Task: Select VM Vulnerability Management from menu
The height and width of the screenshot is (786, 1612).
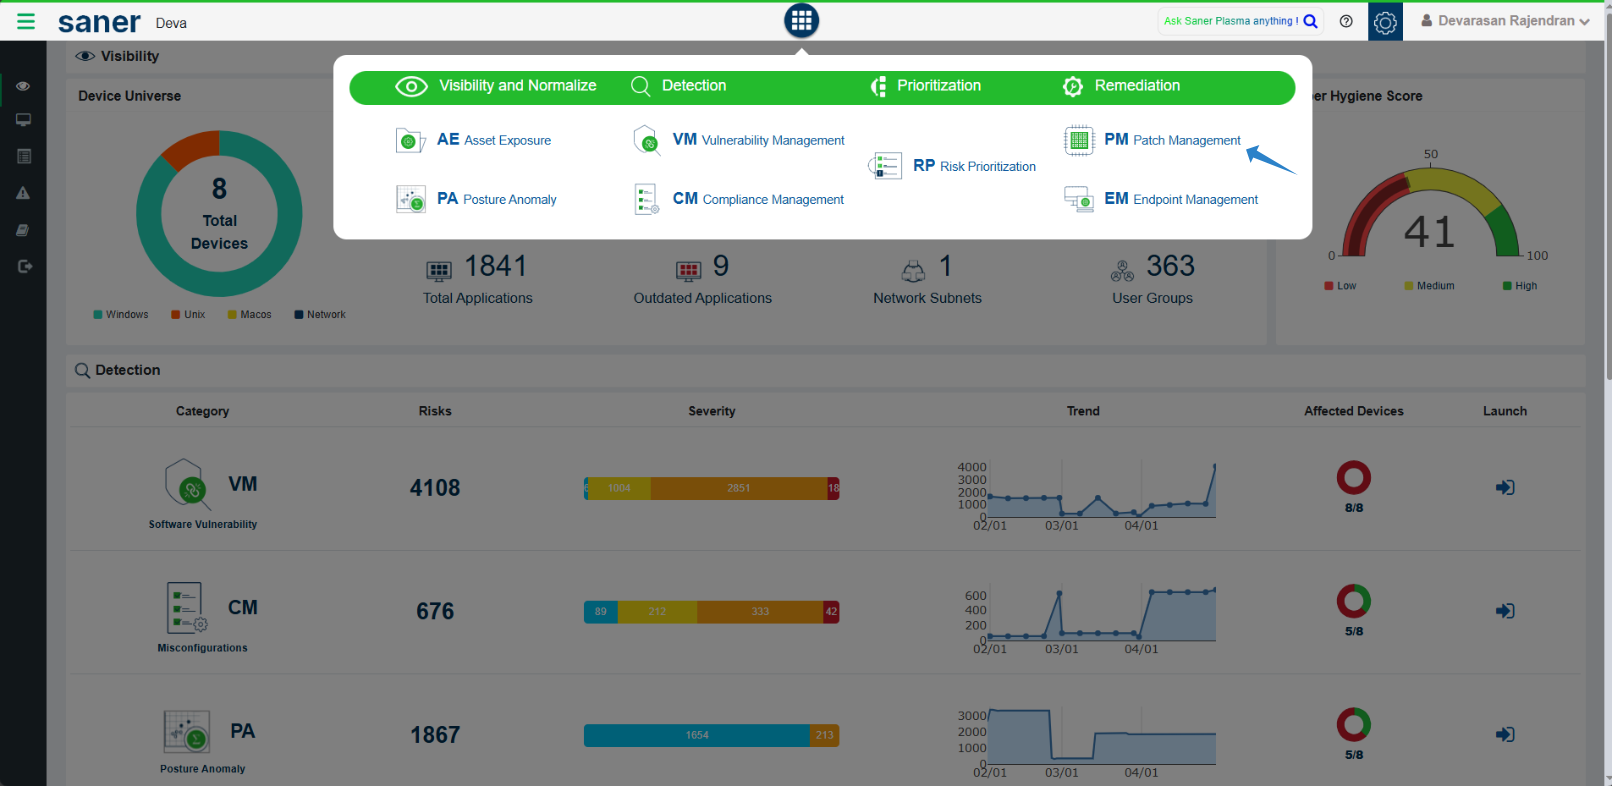Action: (758, 140)
